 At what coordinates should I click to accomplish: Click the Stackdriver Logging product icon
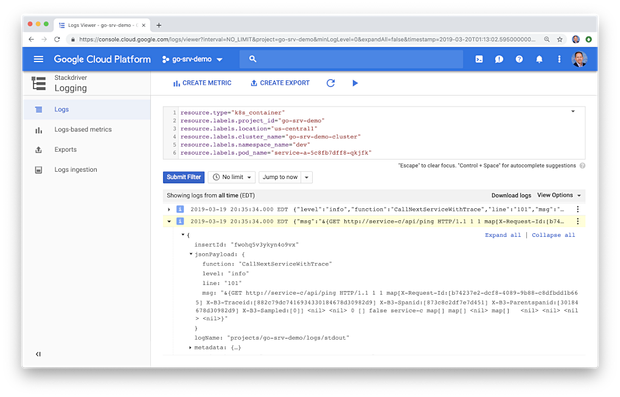point(39,83)
